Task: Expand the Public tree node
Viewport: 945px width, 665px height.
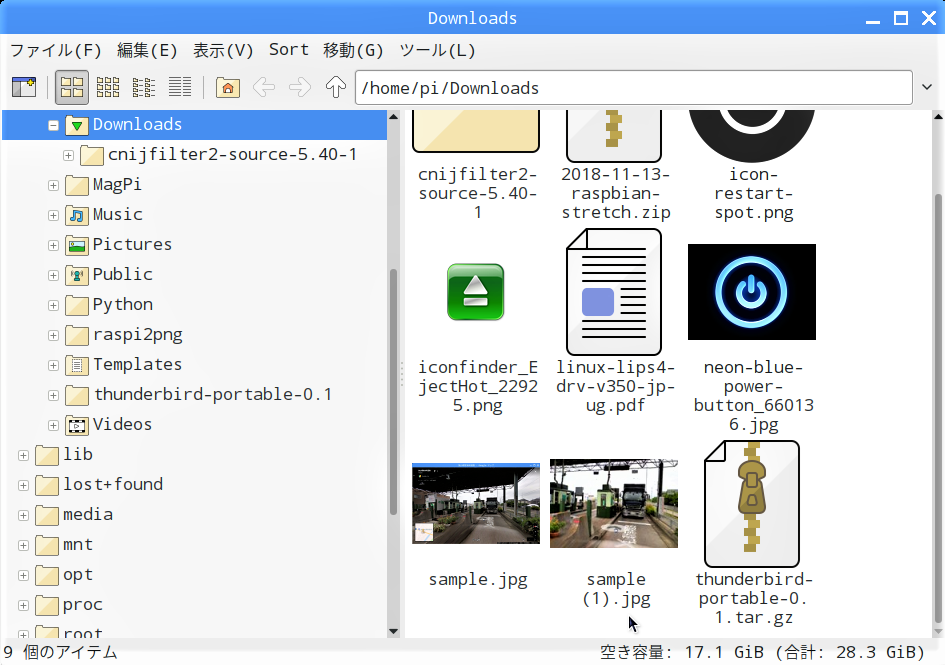Action: 53,276
